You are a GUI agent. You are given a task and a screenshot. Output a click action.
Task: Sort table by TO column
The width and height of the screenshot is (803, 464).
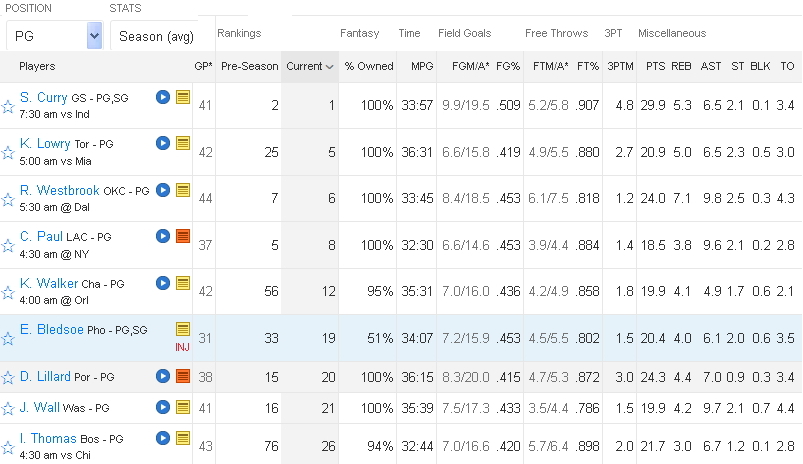pos(787,67)
